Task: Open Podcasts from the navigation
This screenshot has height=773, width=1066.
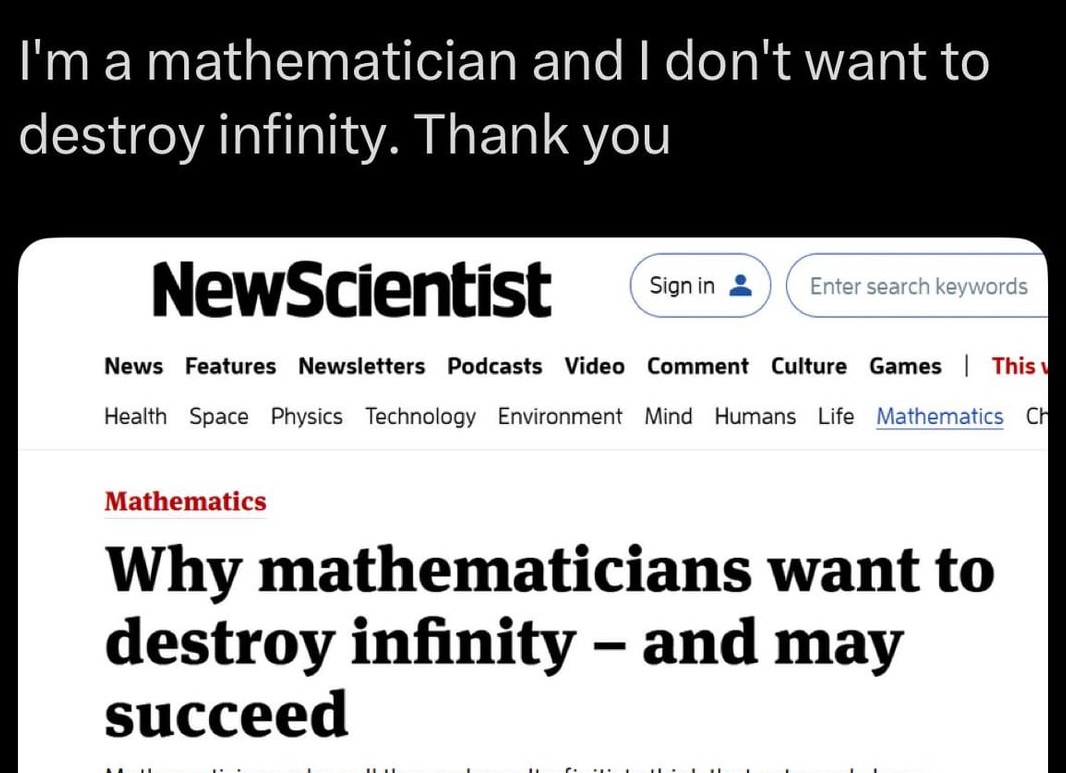Action: pos(494,366)
